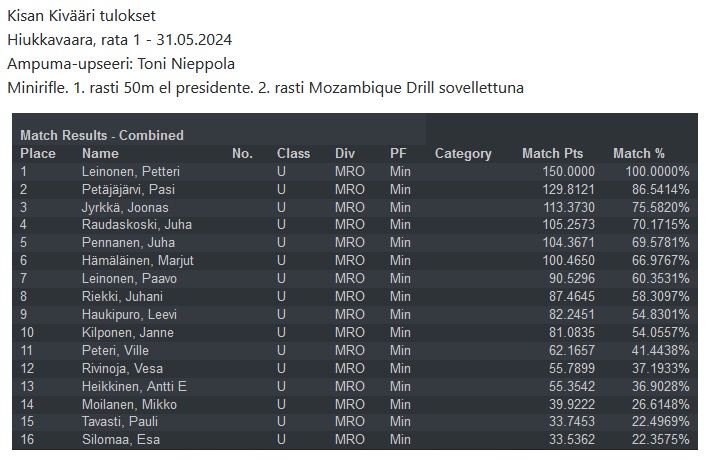Click the Place column header

pos(38,153)
